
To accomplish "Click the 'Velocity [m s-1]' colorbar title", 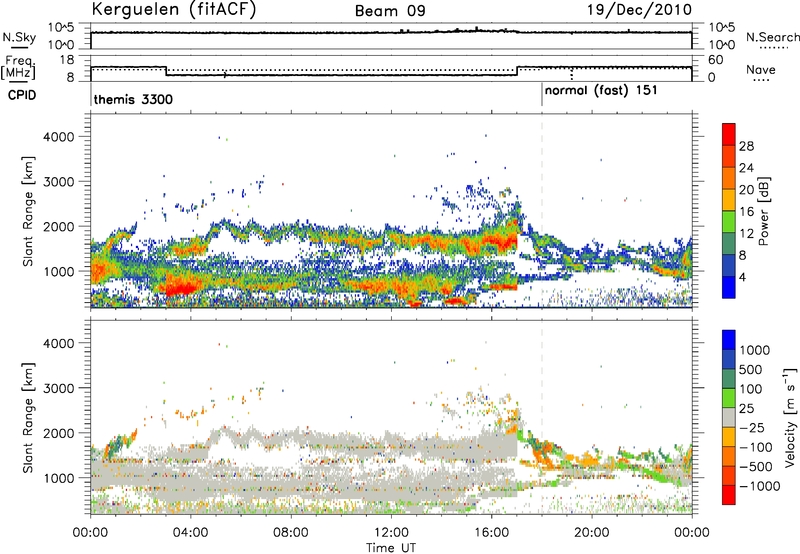I will pyautogui.click(x=791, y=417).
